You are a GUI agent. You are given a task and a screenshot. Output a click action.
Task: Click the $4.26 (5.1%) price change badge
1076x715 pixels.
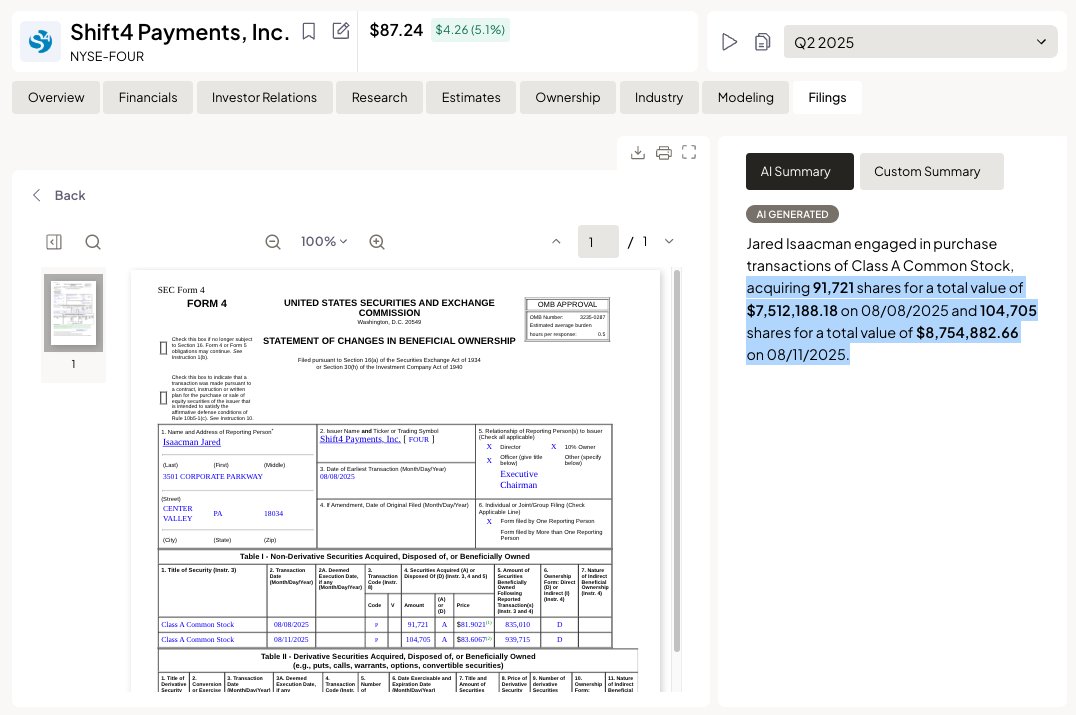(x=470, y=30)
